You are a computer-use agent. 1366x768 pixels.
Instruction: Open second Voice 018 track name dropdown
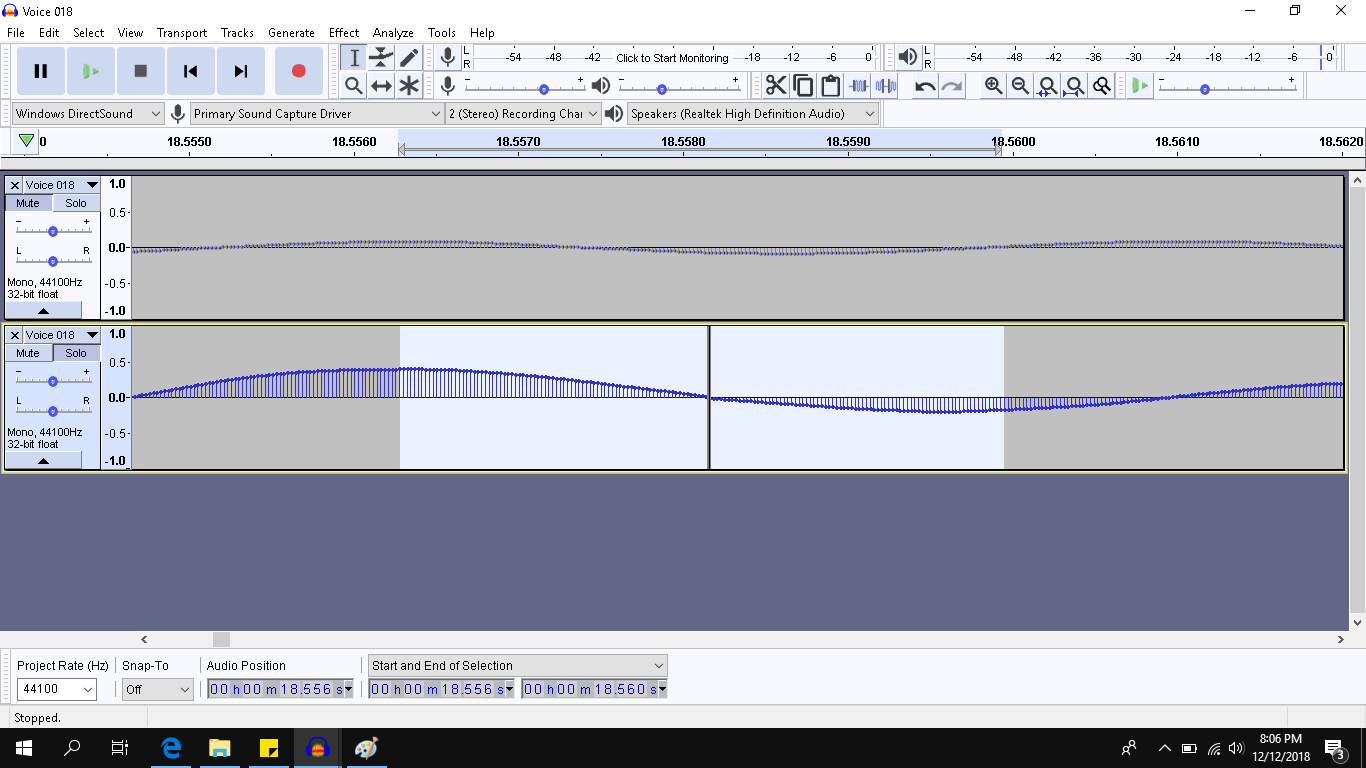pos(62,335)
